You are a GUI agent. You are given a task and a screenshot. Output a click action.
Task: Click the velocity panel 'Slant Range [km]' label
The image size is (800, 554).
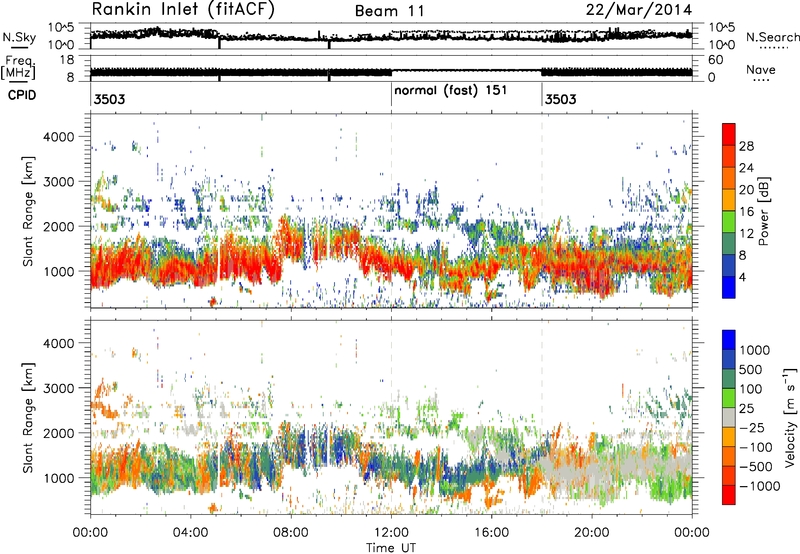pos(28,418)
